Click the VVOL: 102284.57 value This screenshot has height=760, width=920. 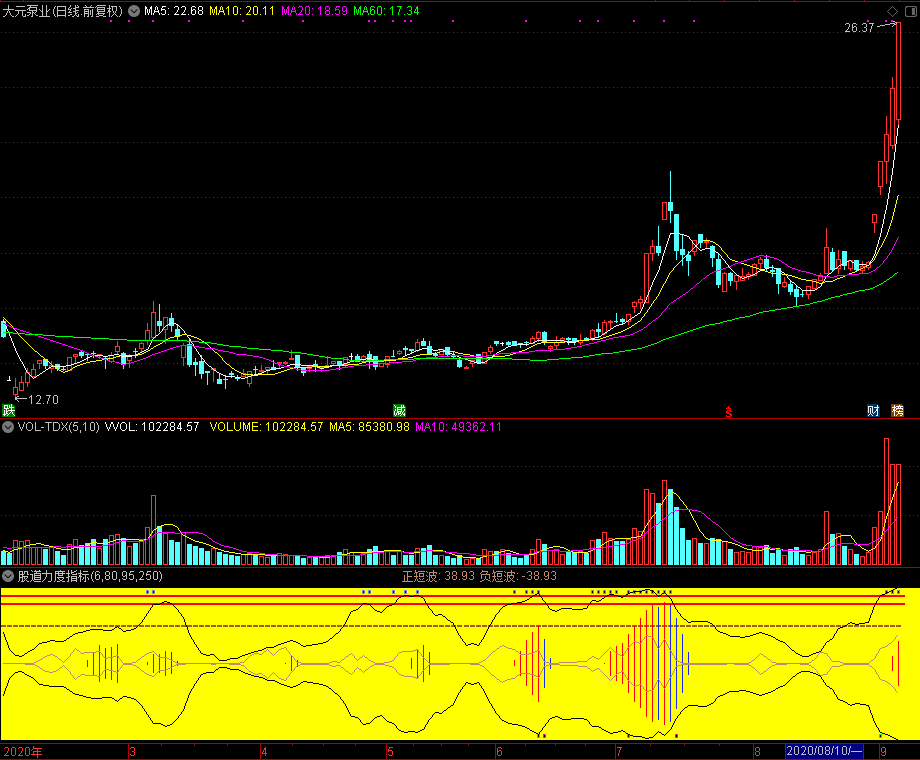(x=152, y=427)
